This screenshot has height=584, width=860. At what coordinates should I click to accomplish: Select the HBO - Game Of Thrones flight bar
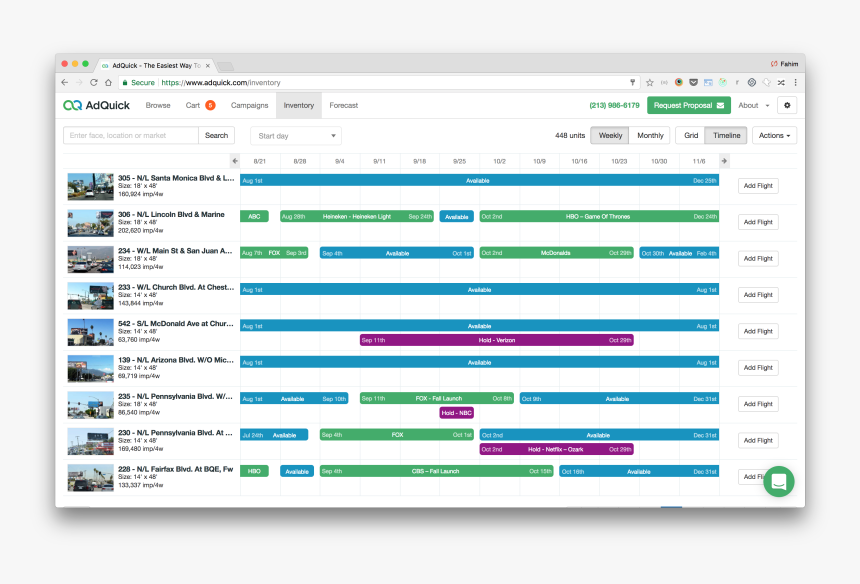pyautogui.click(x=599, y=217)
